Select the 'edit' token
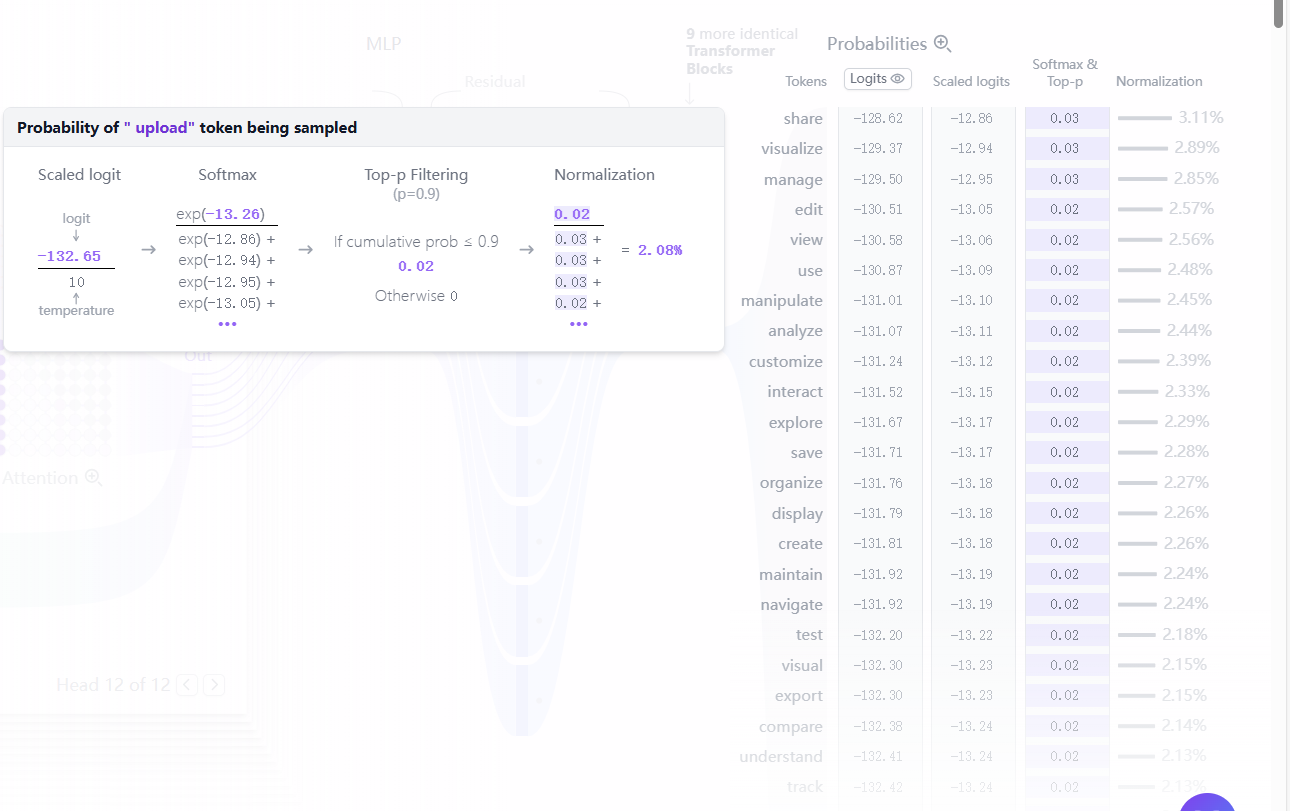Viewport: 1290px width, 811px height. point(809,209)
